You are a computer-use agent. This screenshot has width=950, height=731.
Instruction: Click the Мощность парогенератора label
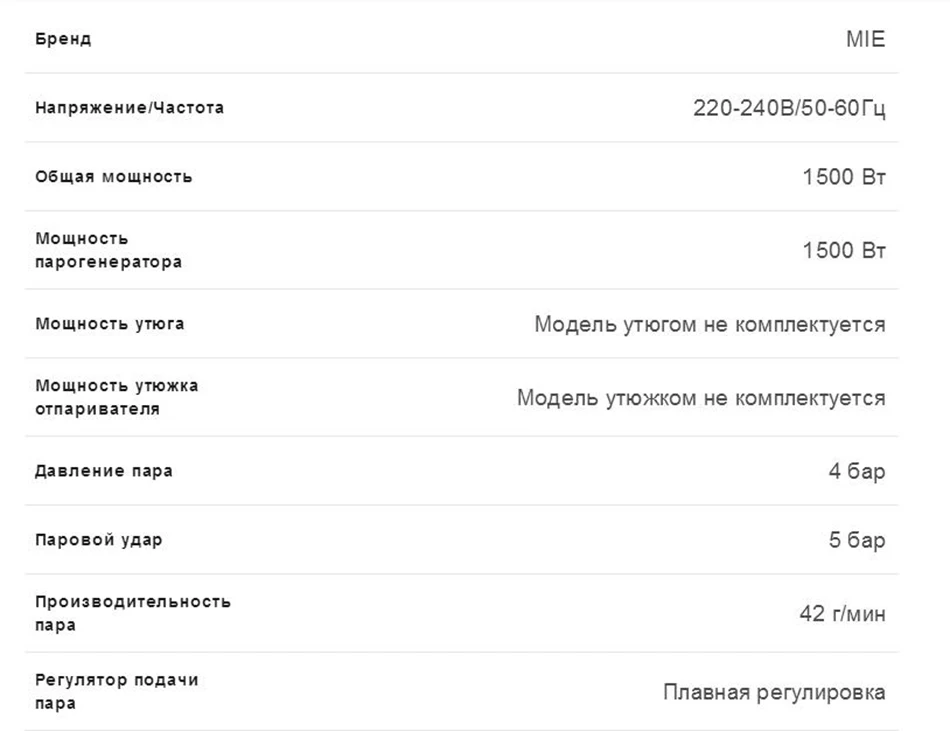(x=108, y=250)
